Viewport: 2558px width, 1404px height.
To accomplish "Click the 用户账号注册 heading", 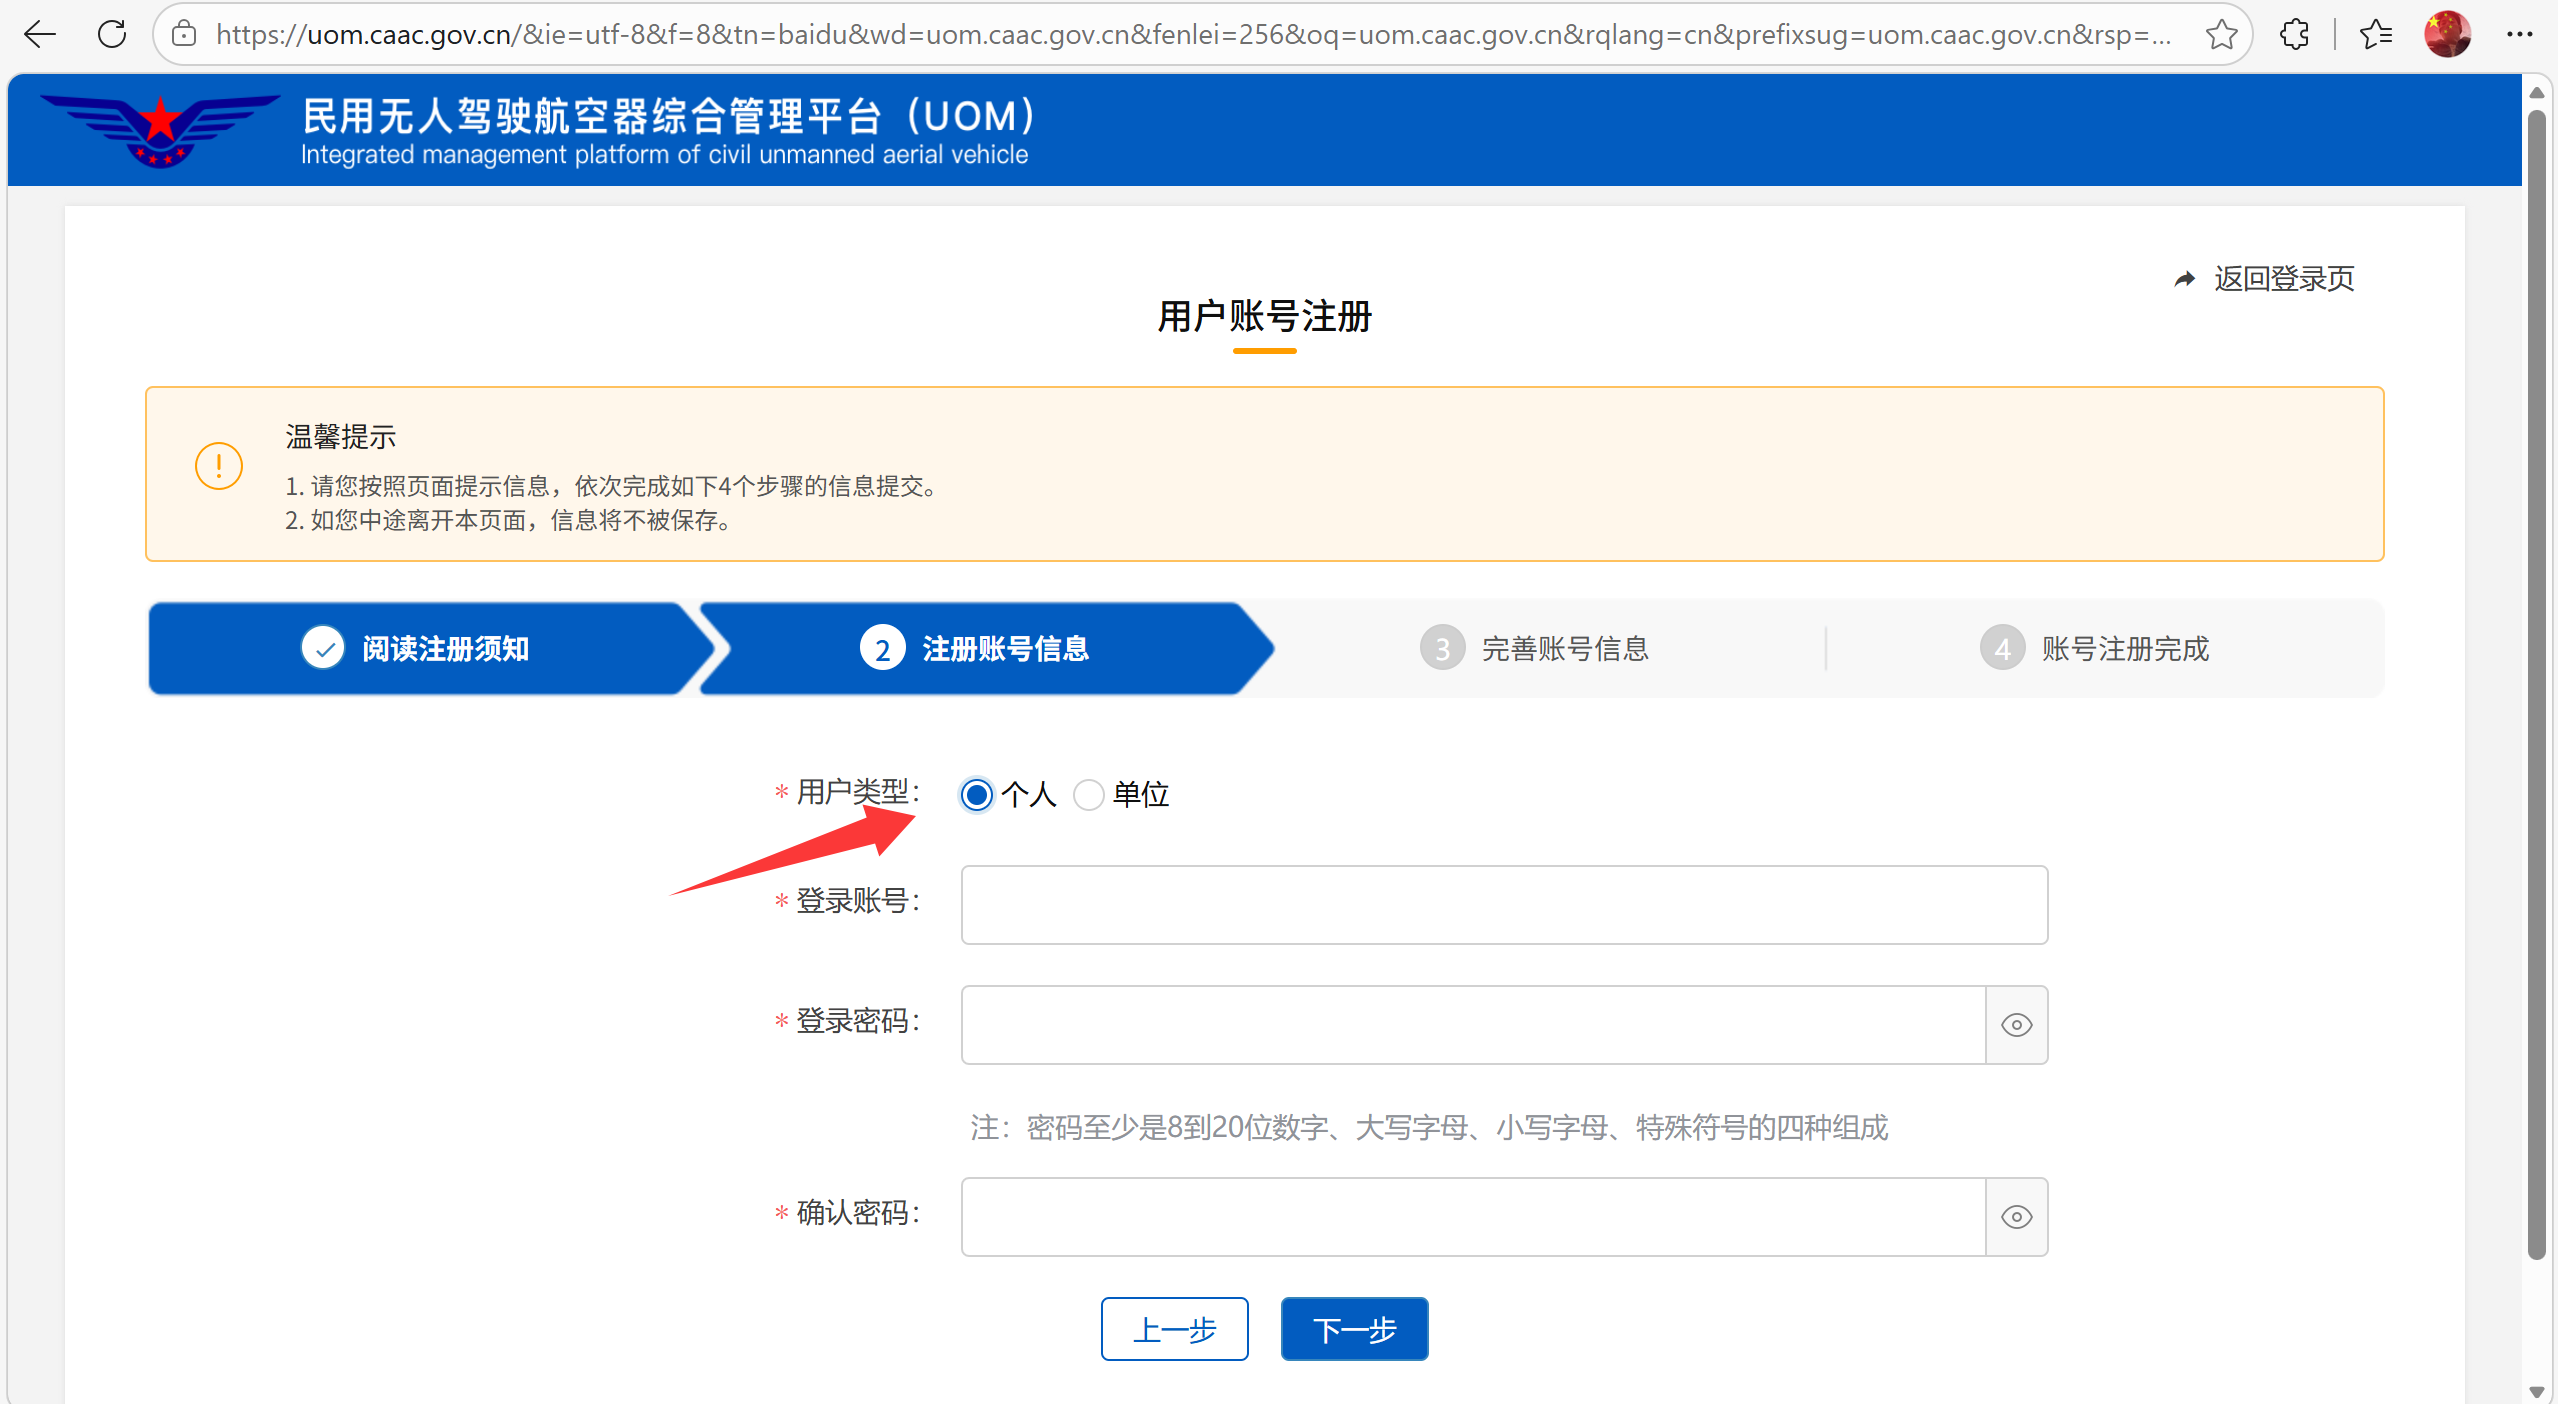I will (1264, 316).
